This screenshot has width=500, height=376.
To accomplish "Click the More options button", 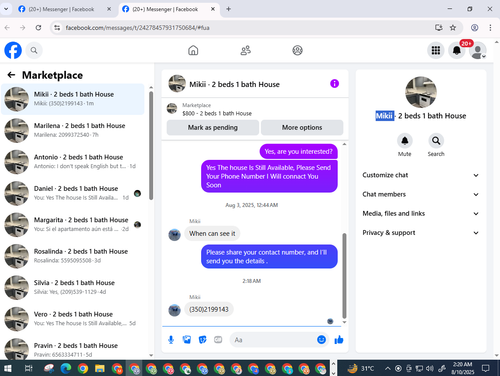I will [302, 127].
